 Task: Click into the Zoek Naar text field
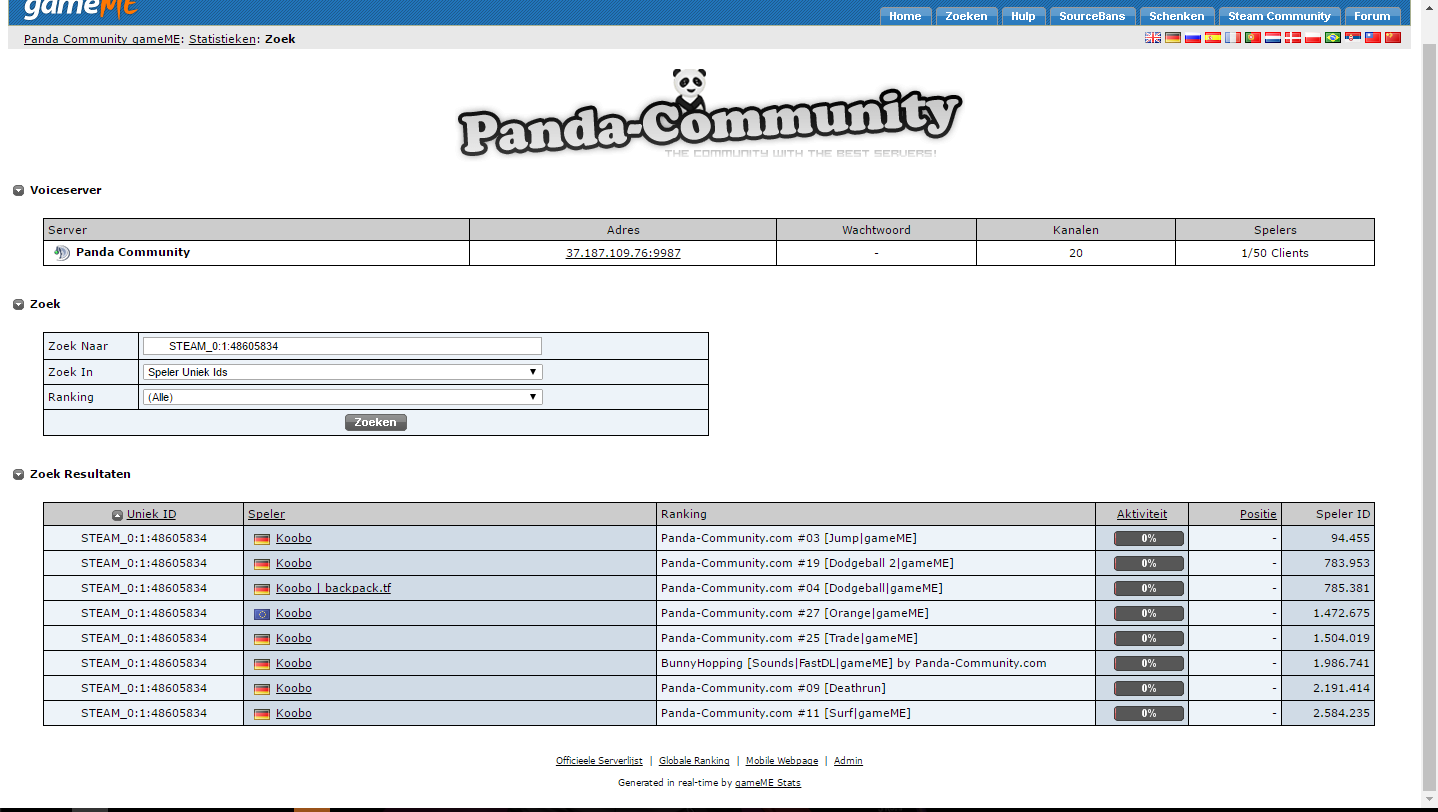click(342, 346)
